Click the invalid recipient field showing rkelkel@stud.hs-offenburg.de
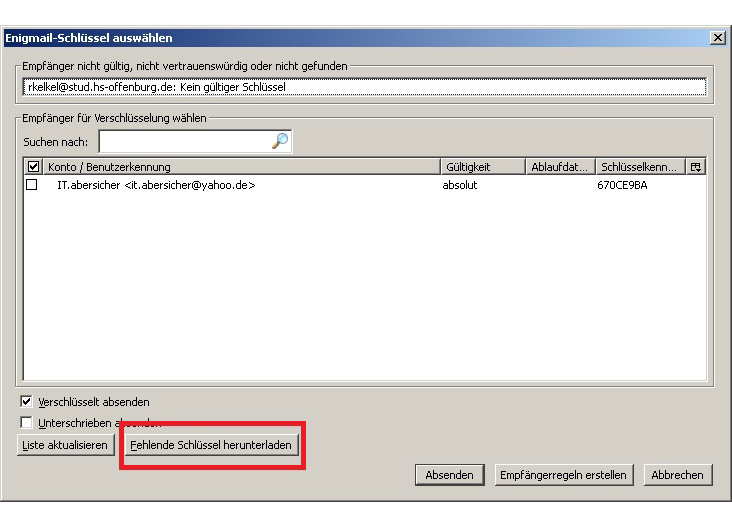Screen dimensions: 732x527 click(364, 88)
